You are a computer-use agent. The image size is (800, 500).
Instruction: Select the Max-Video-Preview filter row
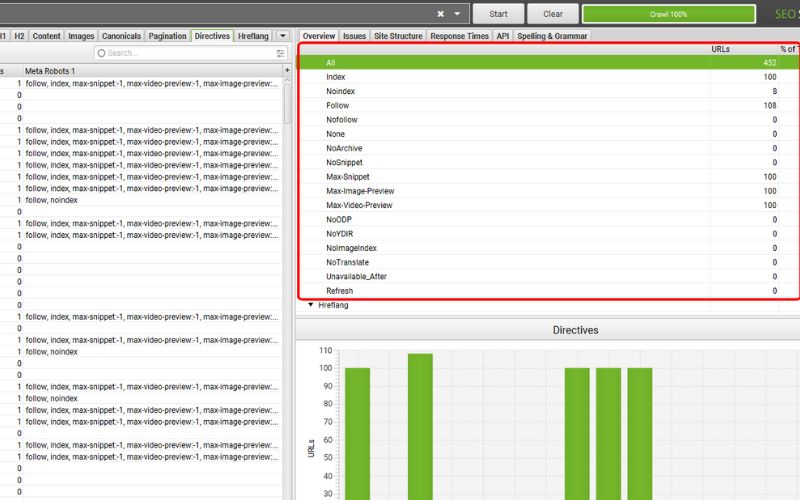(549, 206)
